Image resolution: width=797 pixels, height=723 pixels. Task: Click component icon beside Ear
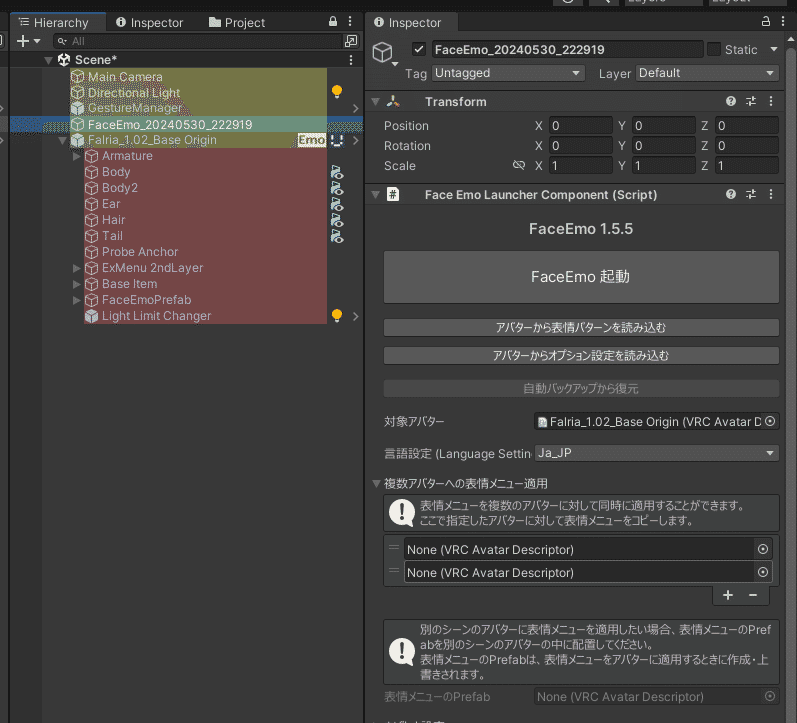tap(336, 204)
